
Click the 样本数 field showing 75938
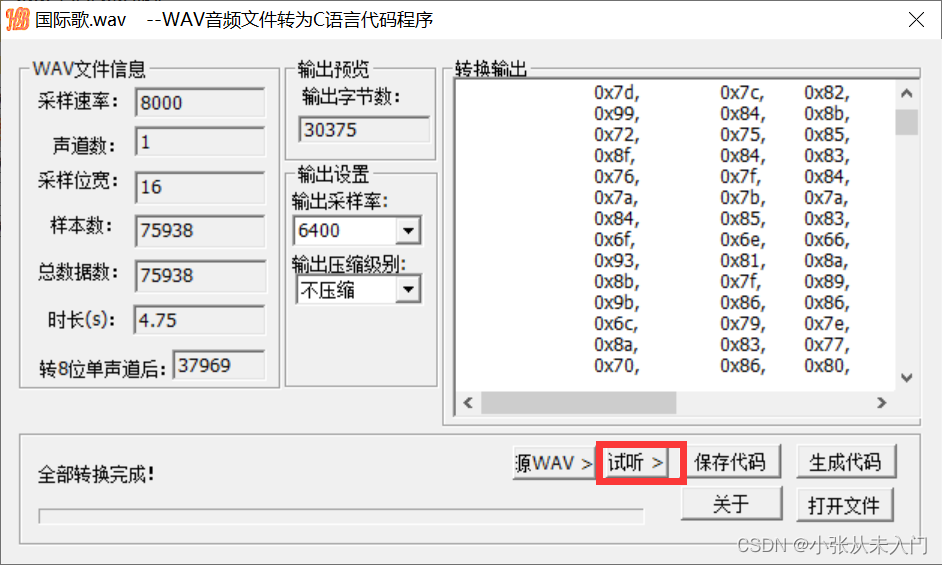point(200,231)
